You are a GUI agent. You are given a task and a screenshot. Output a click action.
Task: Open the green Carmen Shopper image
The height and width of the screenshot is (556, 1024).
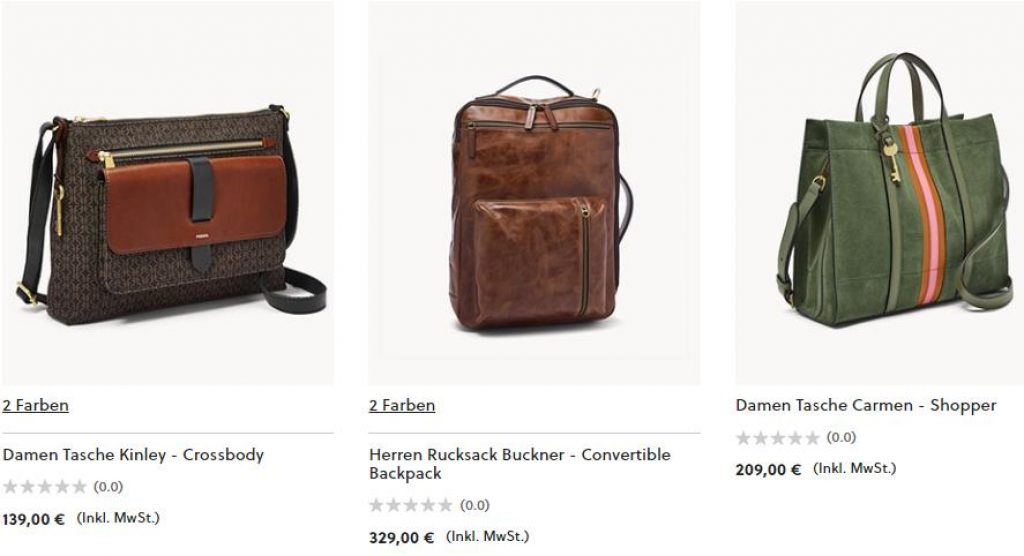[879, 193]
